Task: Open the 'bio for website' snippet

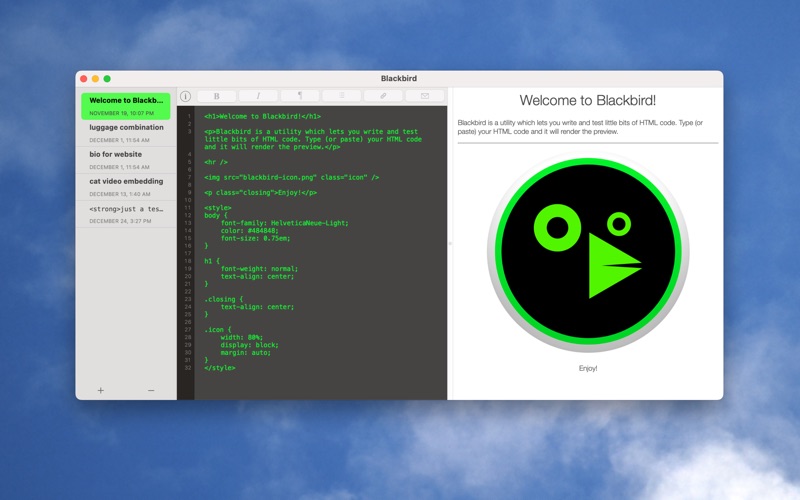Action: coord(126,160)
